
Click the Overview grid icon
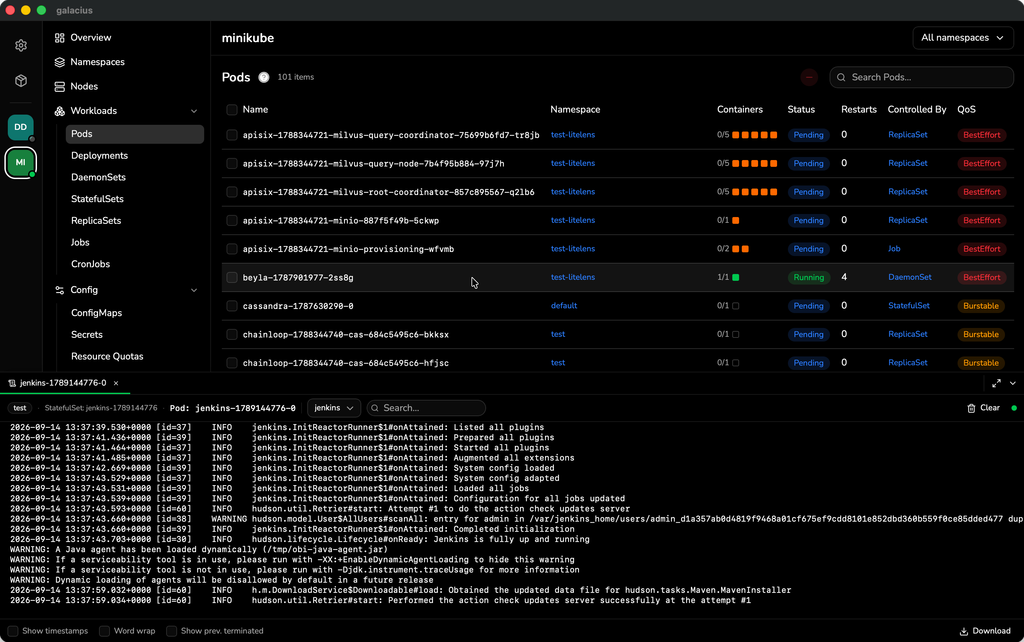(x=59, y=38)
